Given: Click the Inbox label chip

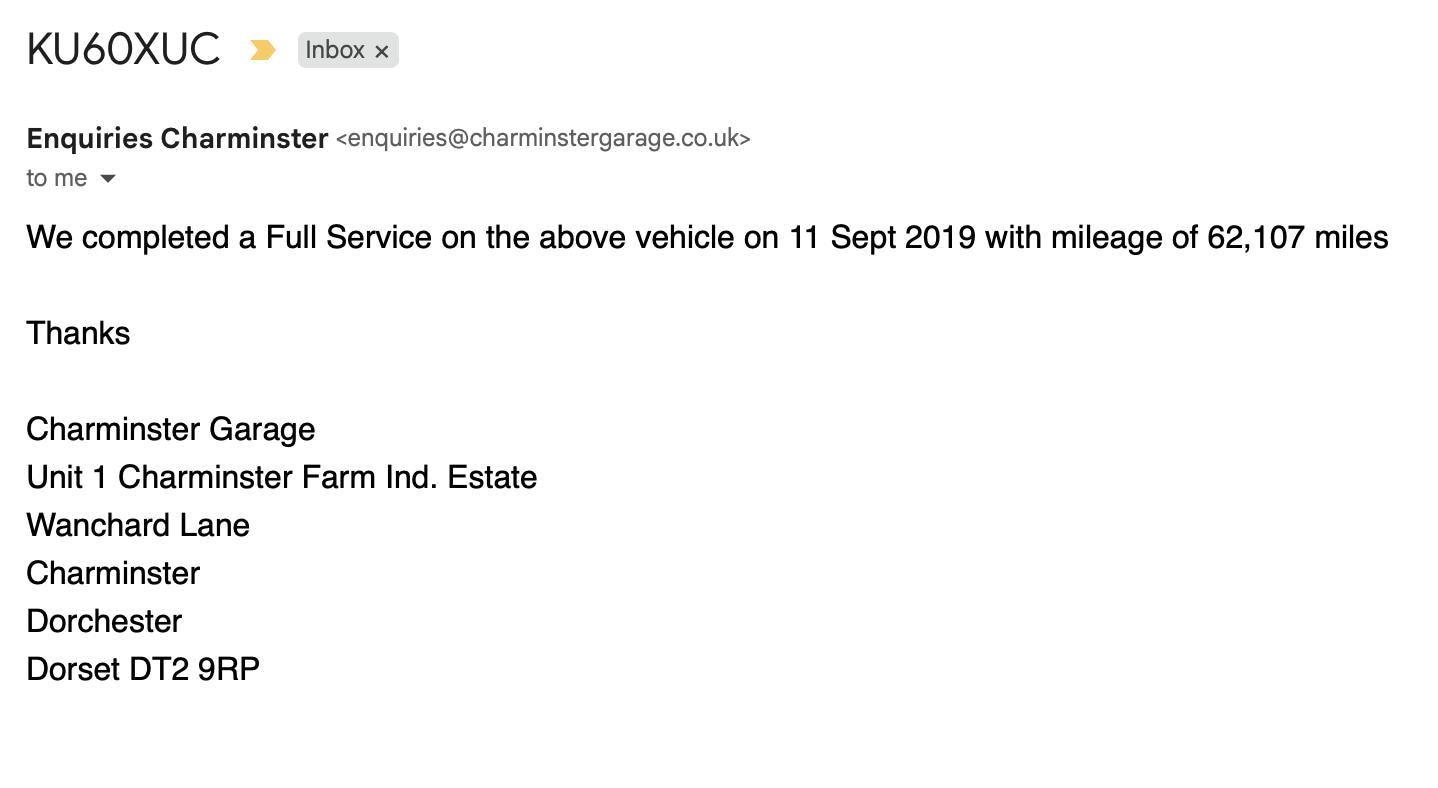Looking at the screenshot, I should click(x=347, y=49).
